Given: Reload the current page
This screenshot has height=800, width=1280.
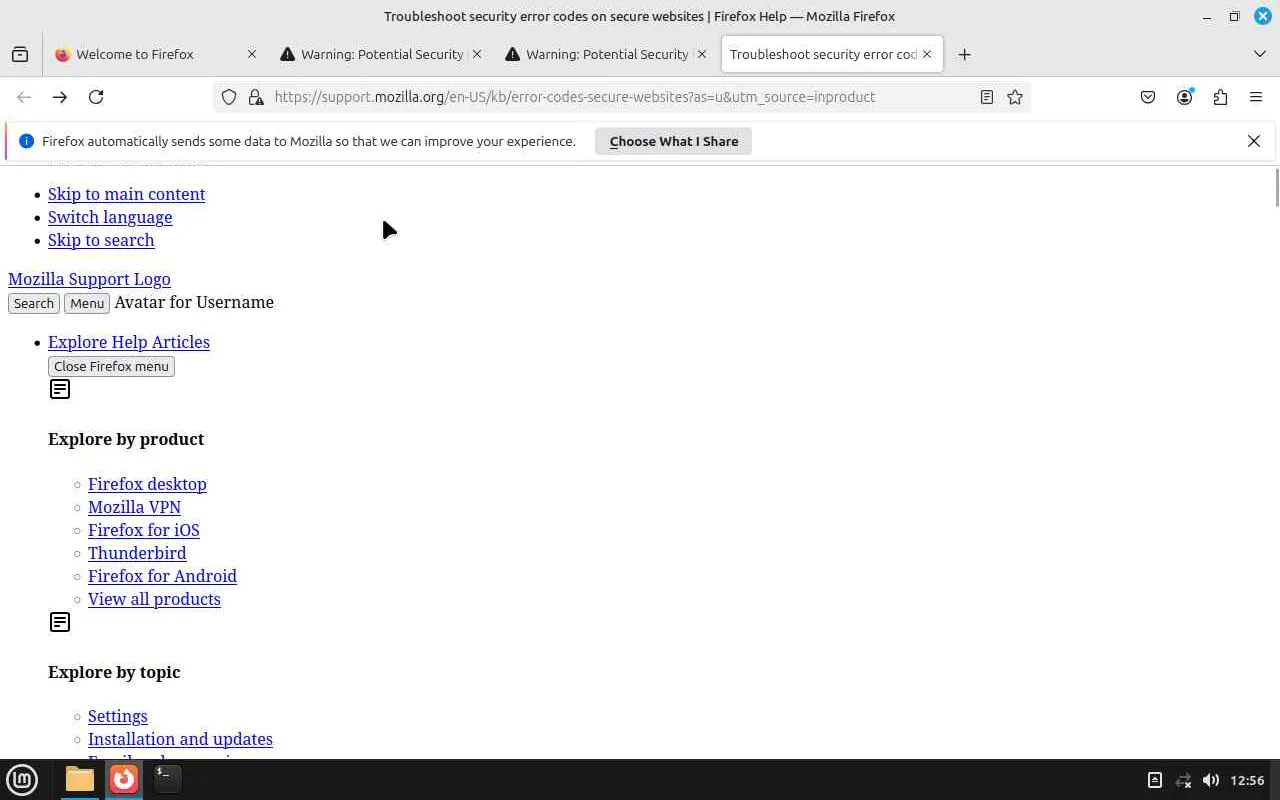Looking at the screenshot, I should point(96,97).
